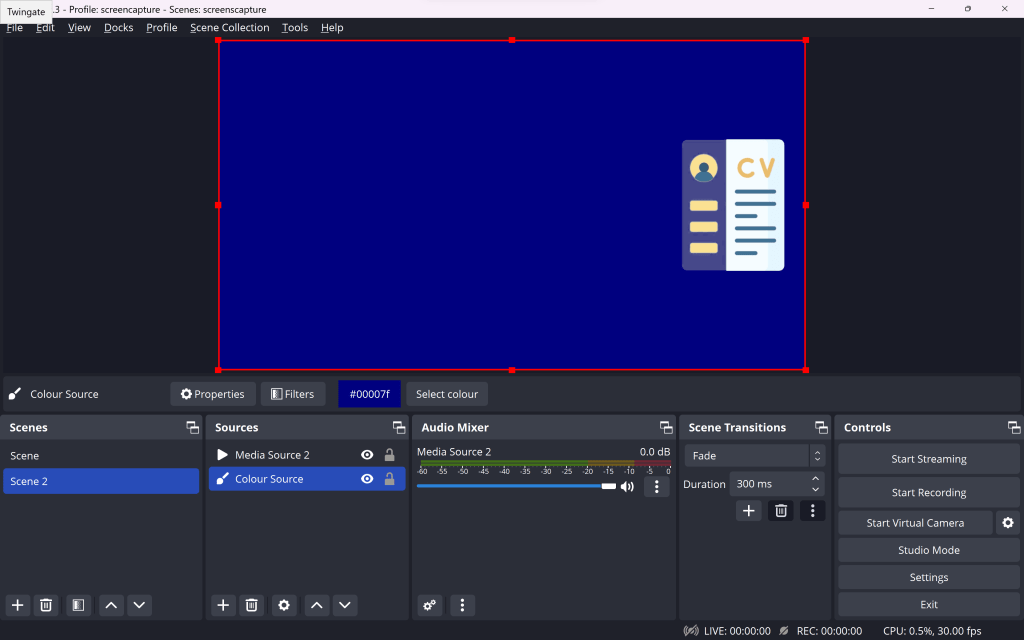Add a new source with plus icon
Viewport: 1024px width, 640px height.
tap(223, 605)
